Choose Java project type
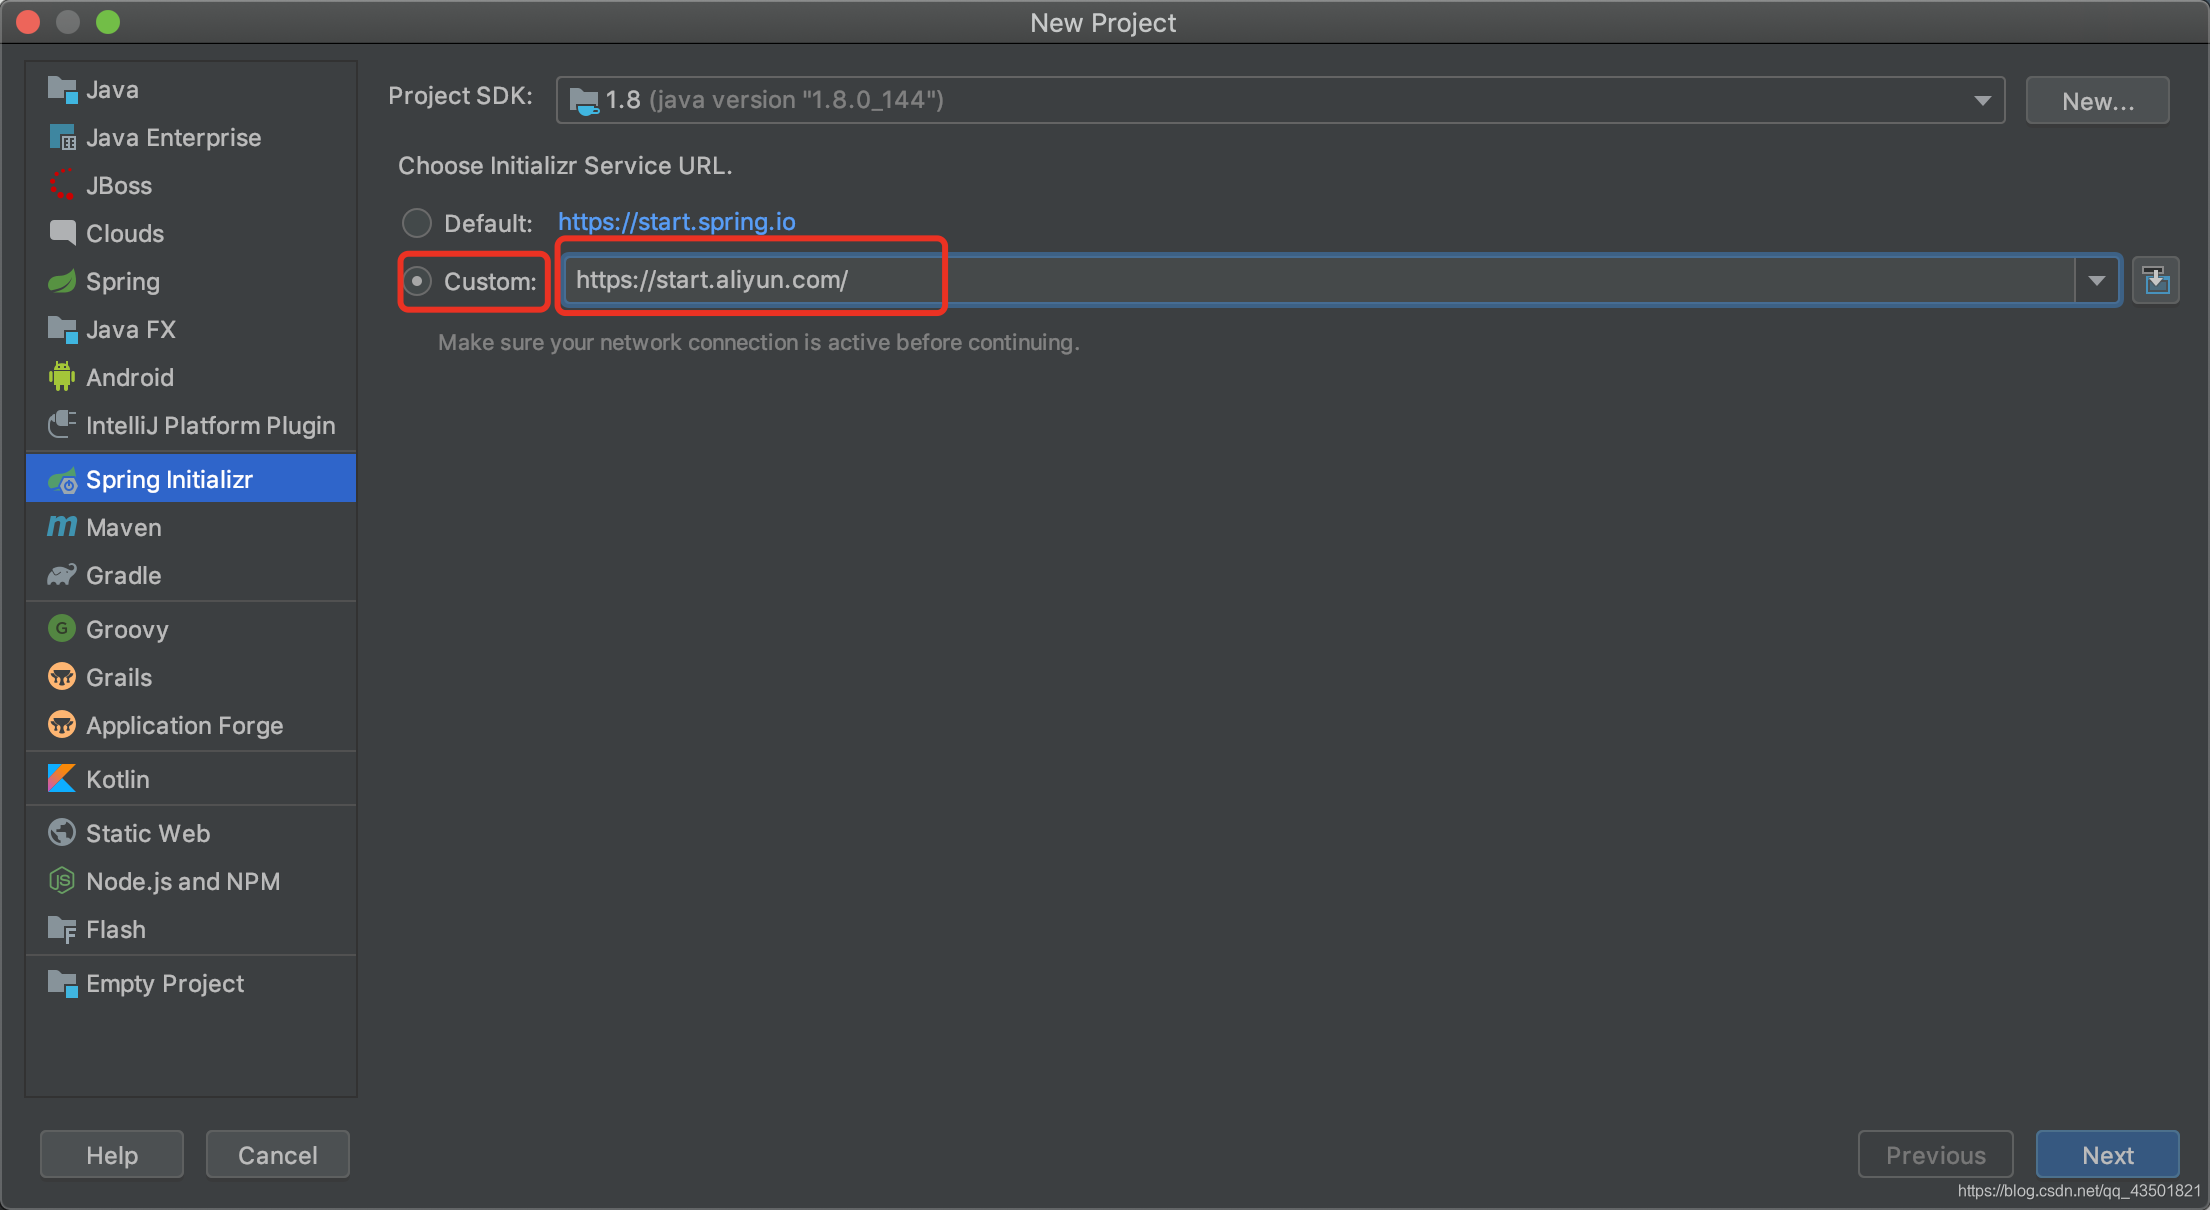This screenshot has width=2210, height=1210. click(x=191, y=90)
